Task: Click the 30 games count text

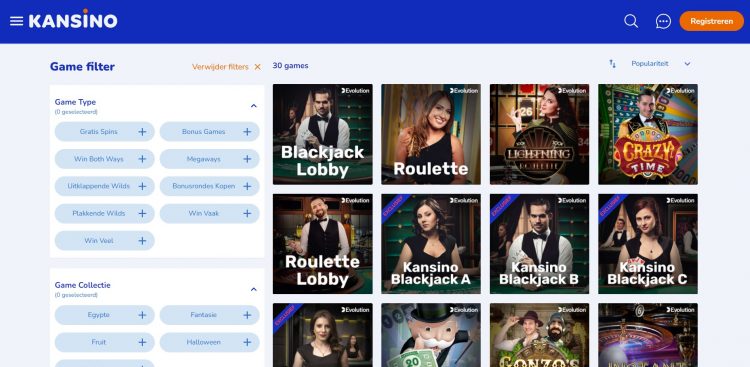Action: (290, 66)
